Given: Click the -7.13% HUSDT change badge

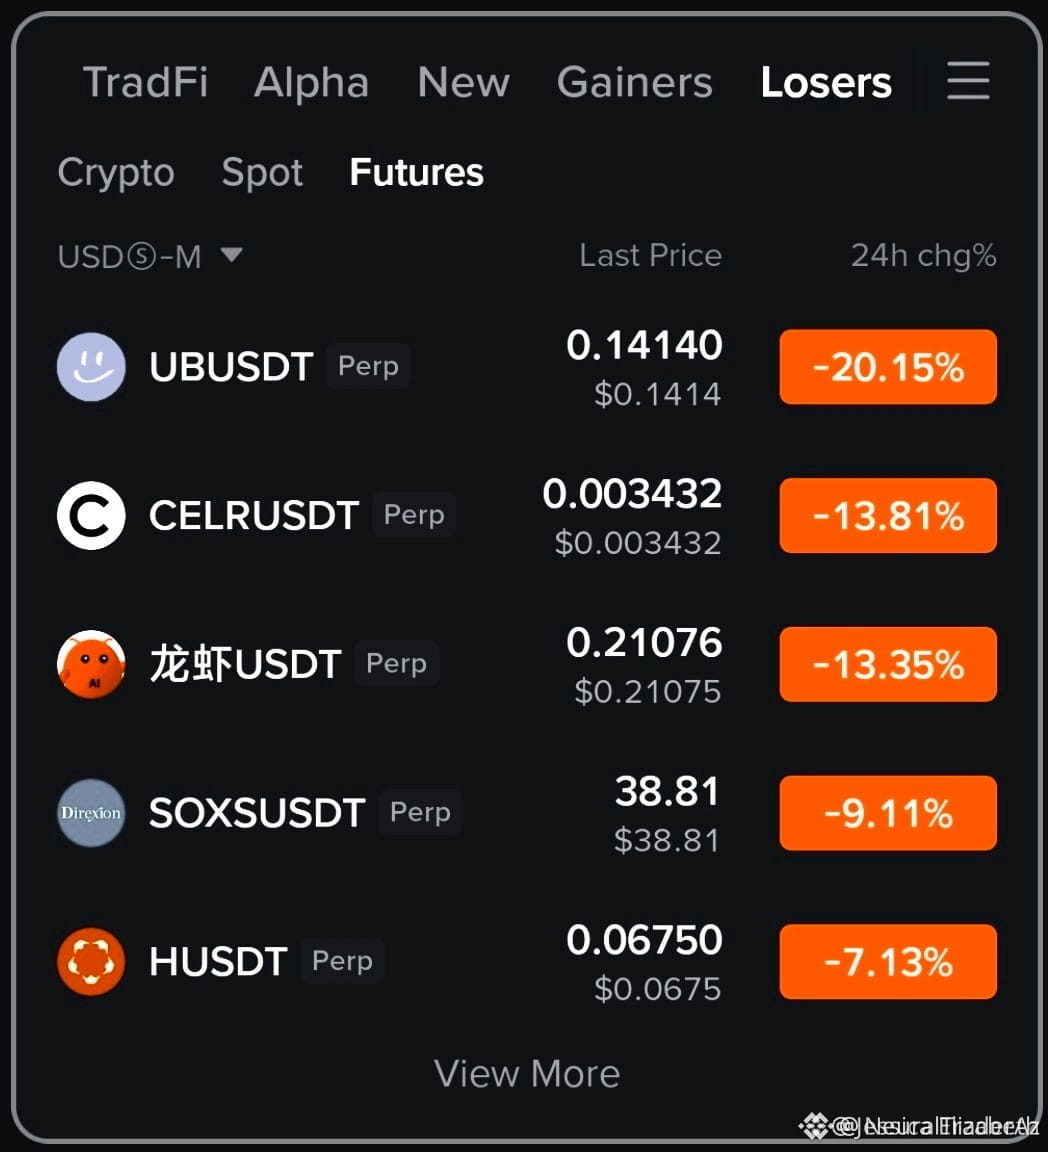Looking at the screenshot, I should (x=888, y=961).
